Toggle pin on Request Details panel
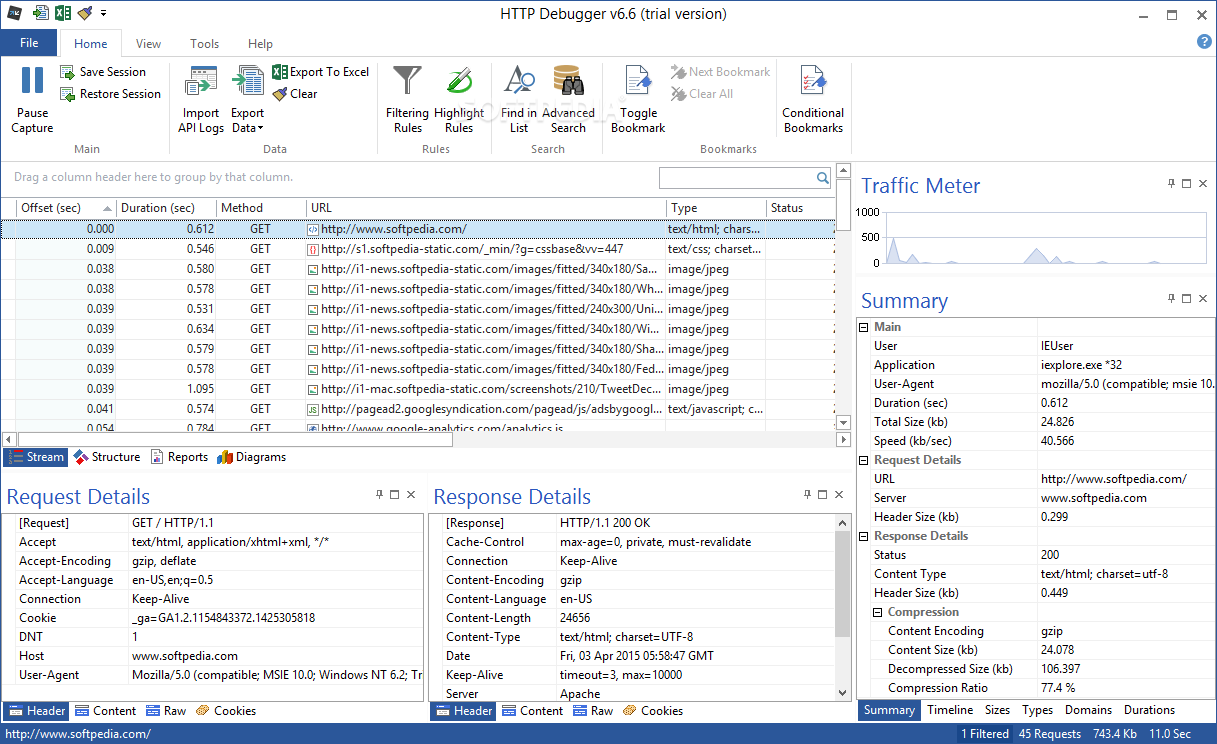The width and height of the screenshot is (1217, 744). click(379, 494)
